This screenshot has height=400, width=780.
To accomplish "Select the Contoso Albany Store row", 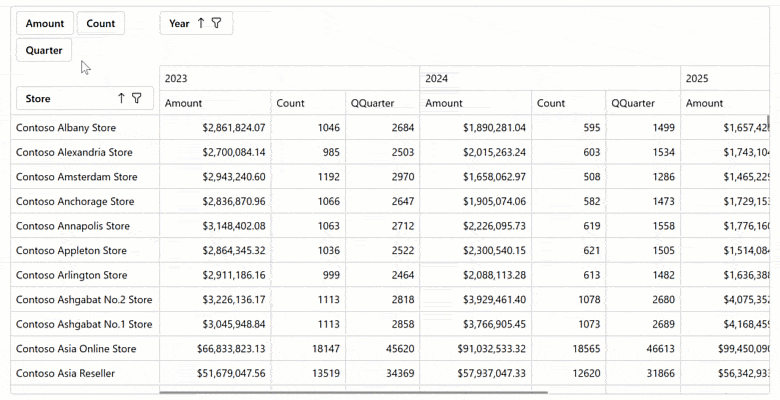I will tap(85, 127).
